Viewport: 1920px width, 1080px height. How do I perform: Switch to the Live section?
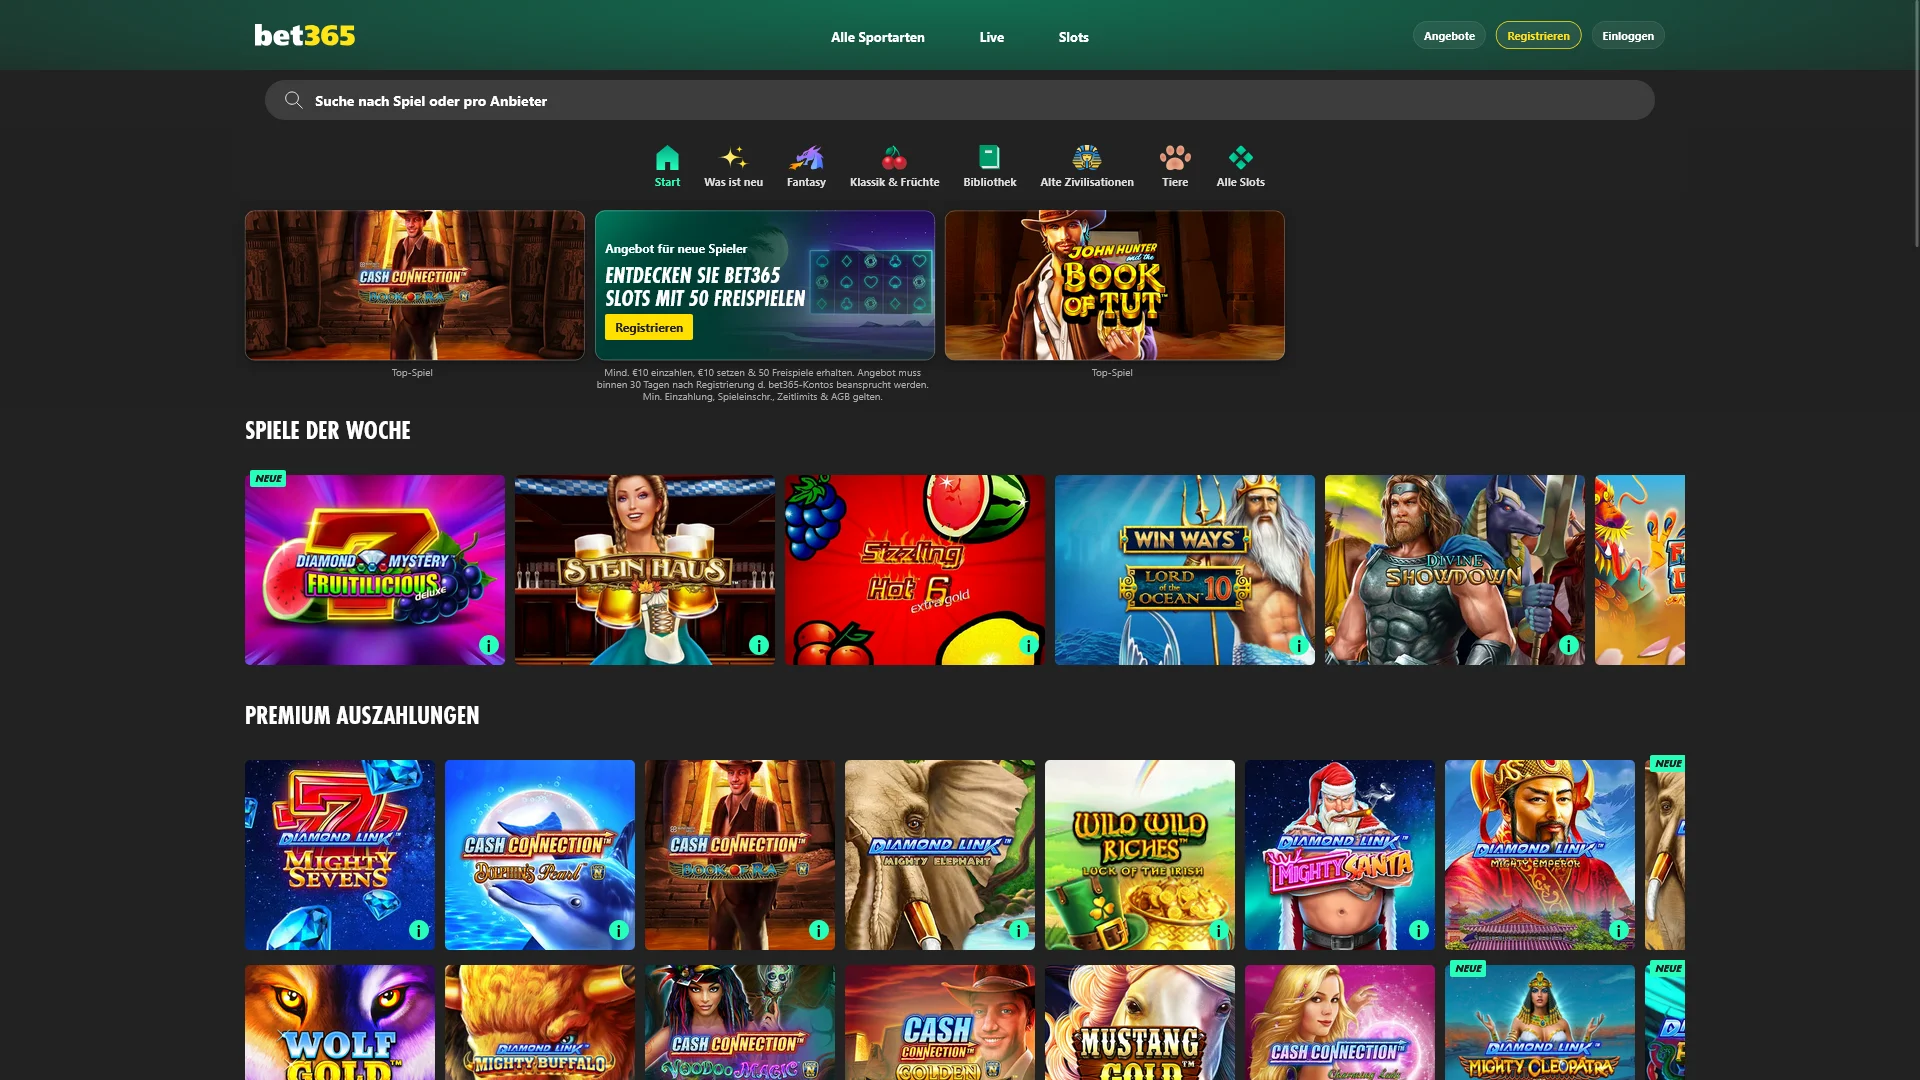coord(991,36)
